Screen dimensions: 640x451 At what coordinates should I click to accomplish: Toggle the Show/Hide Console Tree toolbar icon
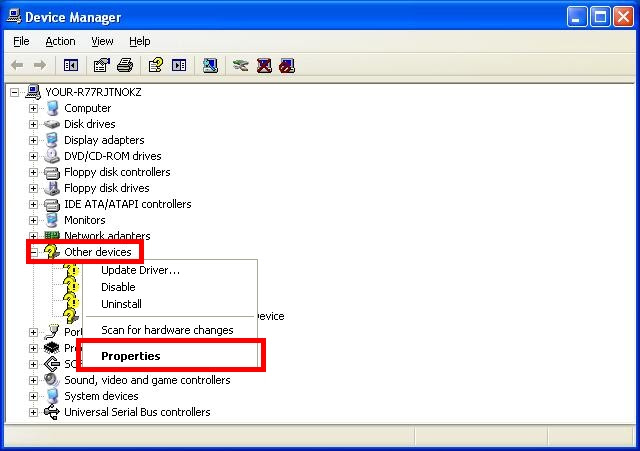coord(71,65)
